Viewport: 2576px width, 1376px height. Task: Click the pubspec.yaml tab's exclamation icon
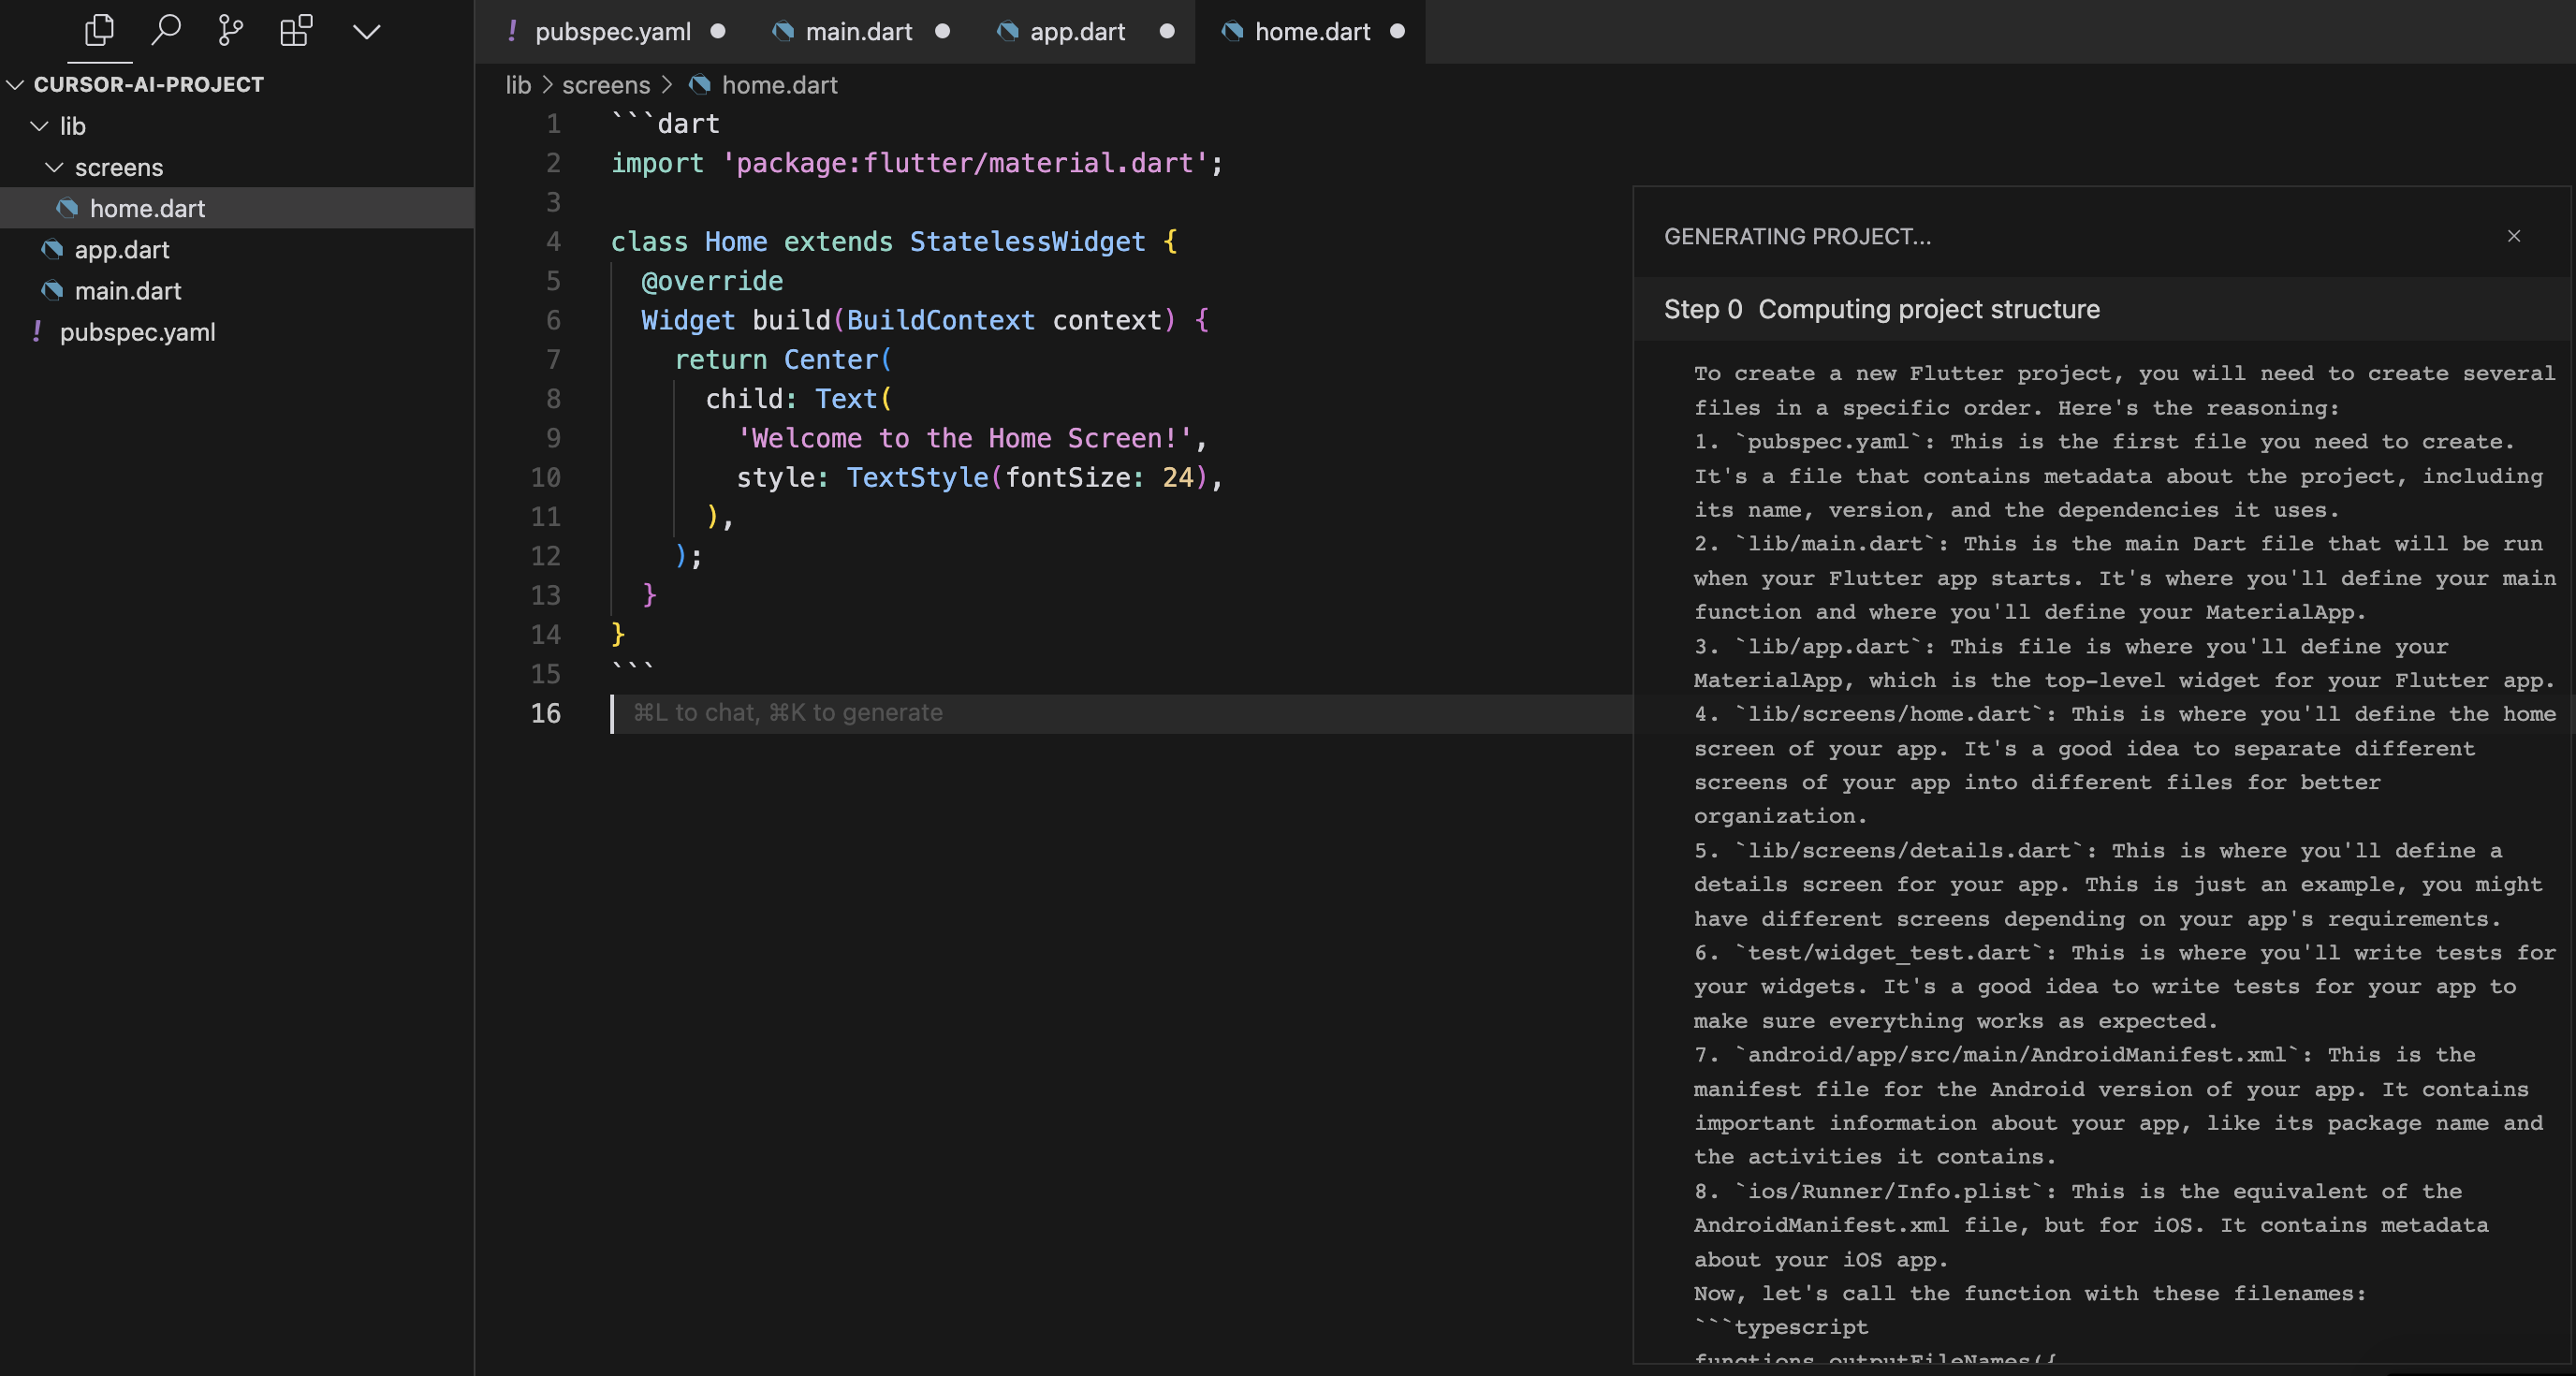pyautogui.click(x=512, y=31)
